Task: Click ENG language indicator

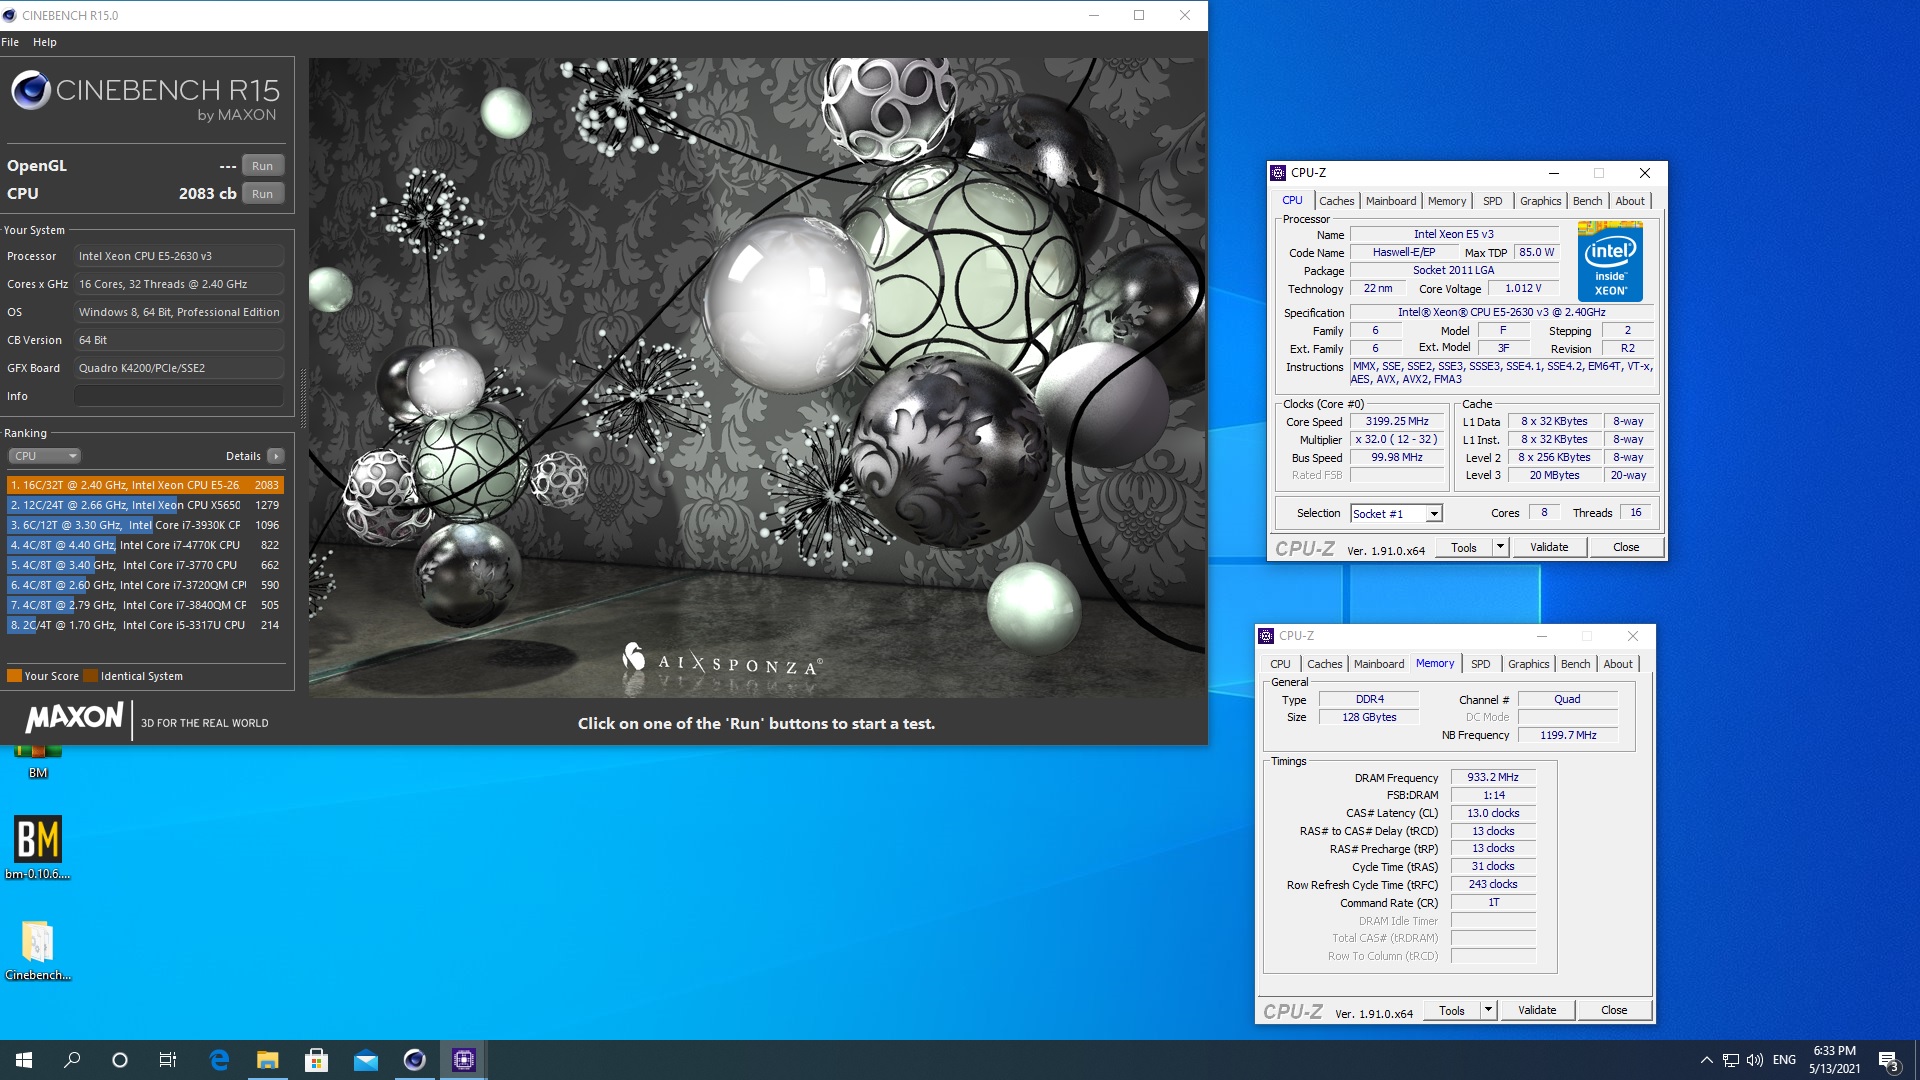Action: click(1784, 1060)
